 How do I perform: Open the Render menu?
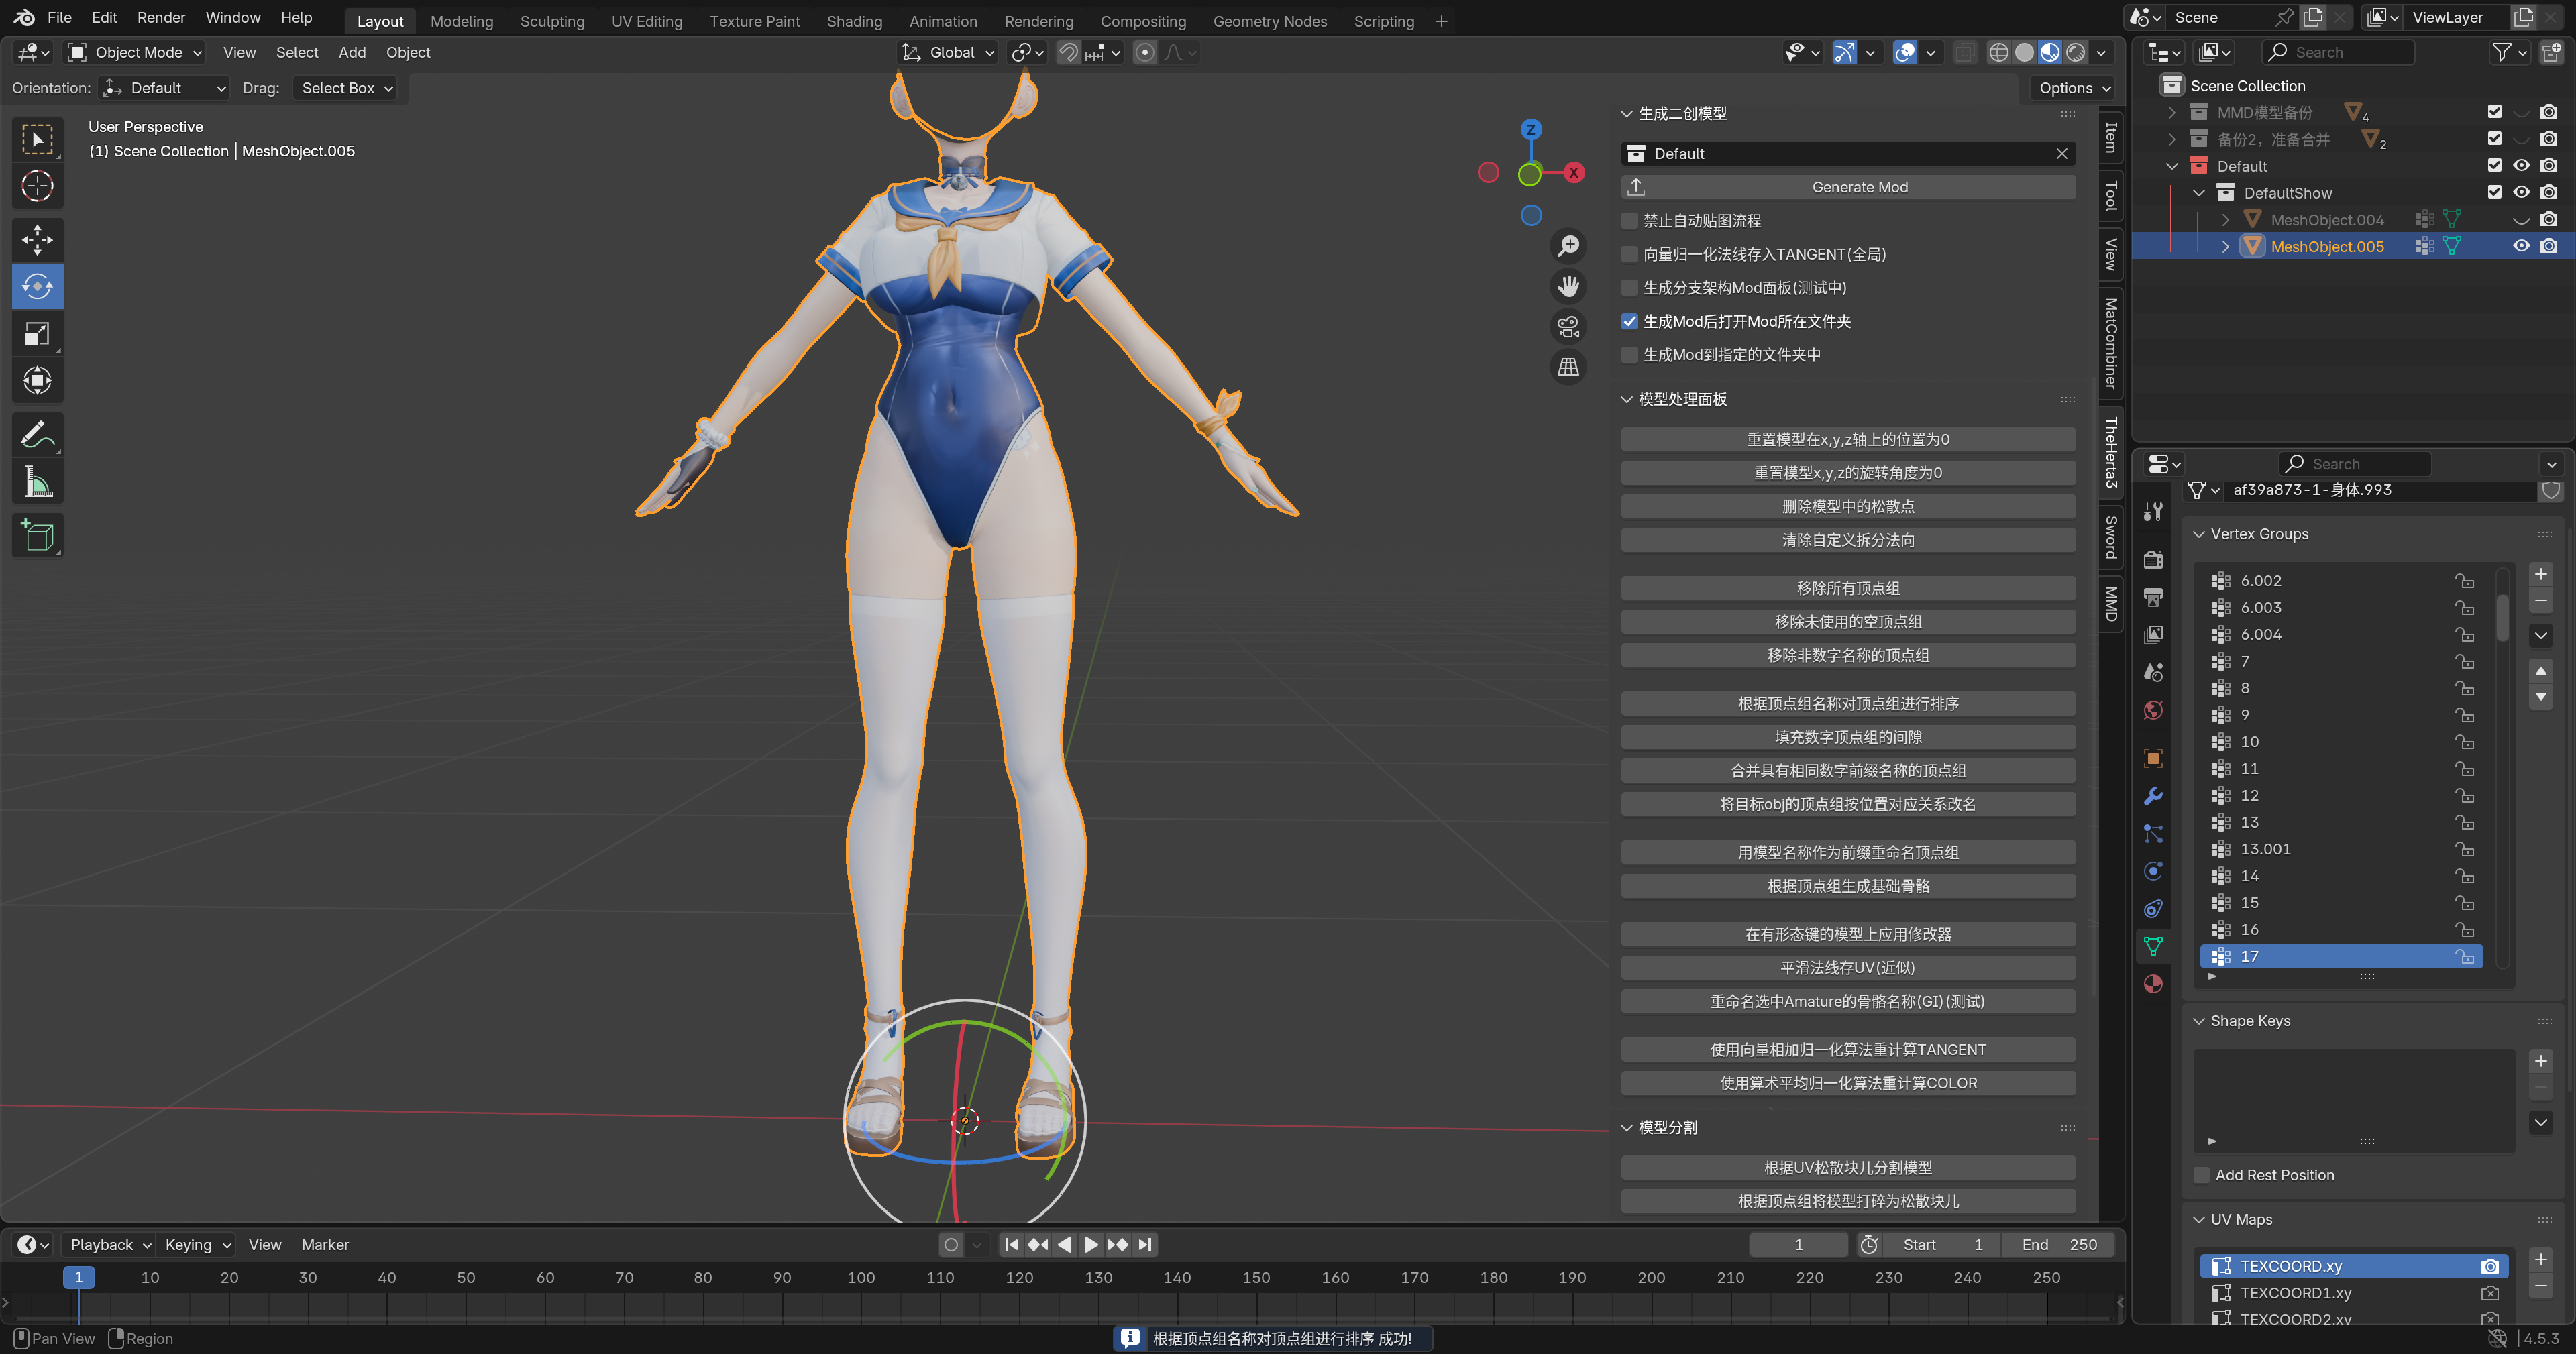161,17
